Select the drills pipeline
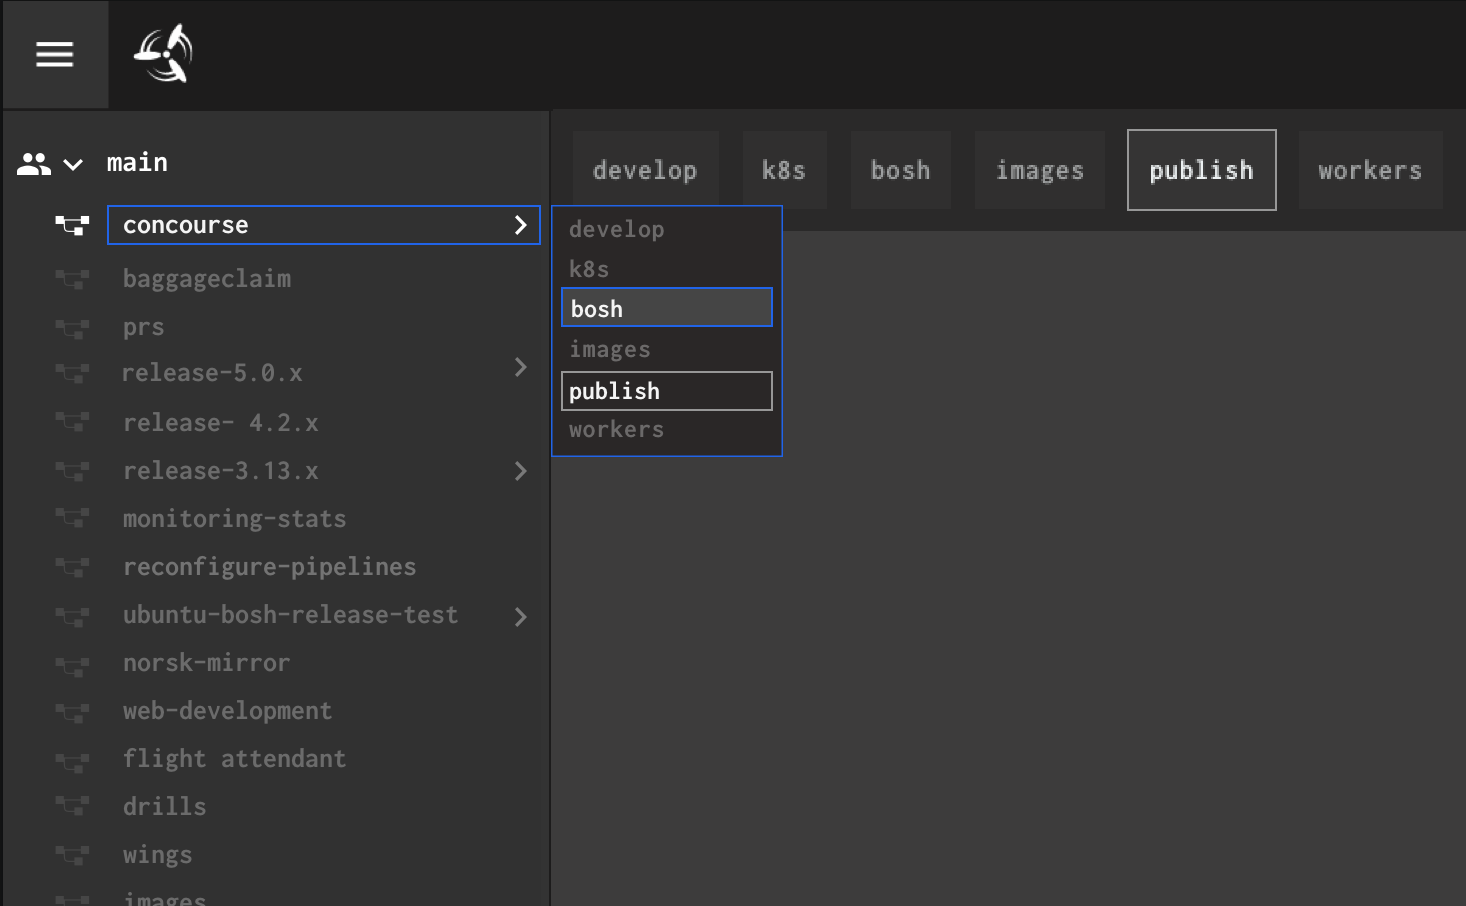 [x=164, y=806]
